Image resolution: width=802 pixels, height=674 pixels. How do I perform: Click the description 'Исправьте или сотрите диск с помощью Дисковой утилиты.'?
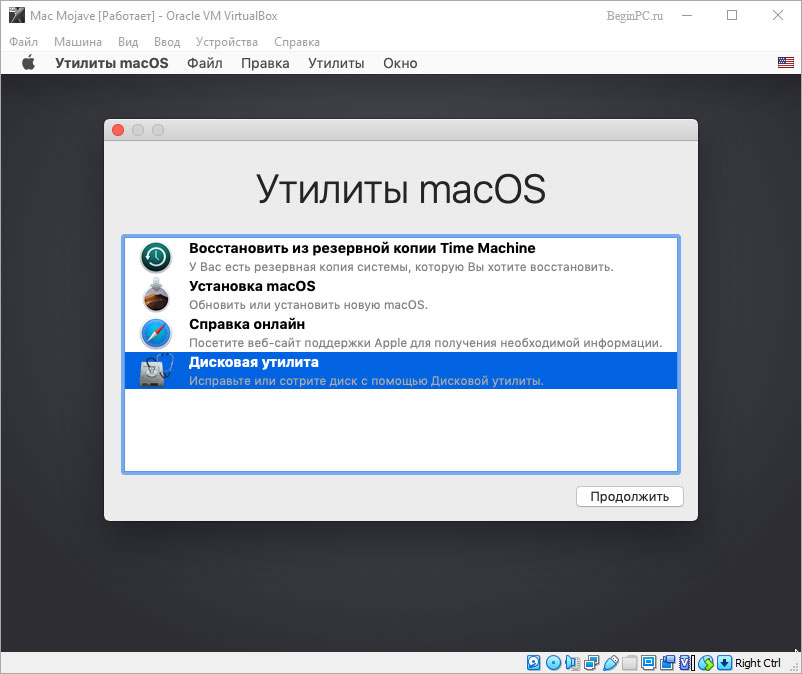pos(366,381)
